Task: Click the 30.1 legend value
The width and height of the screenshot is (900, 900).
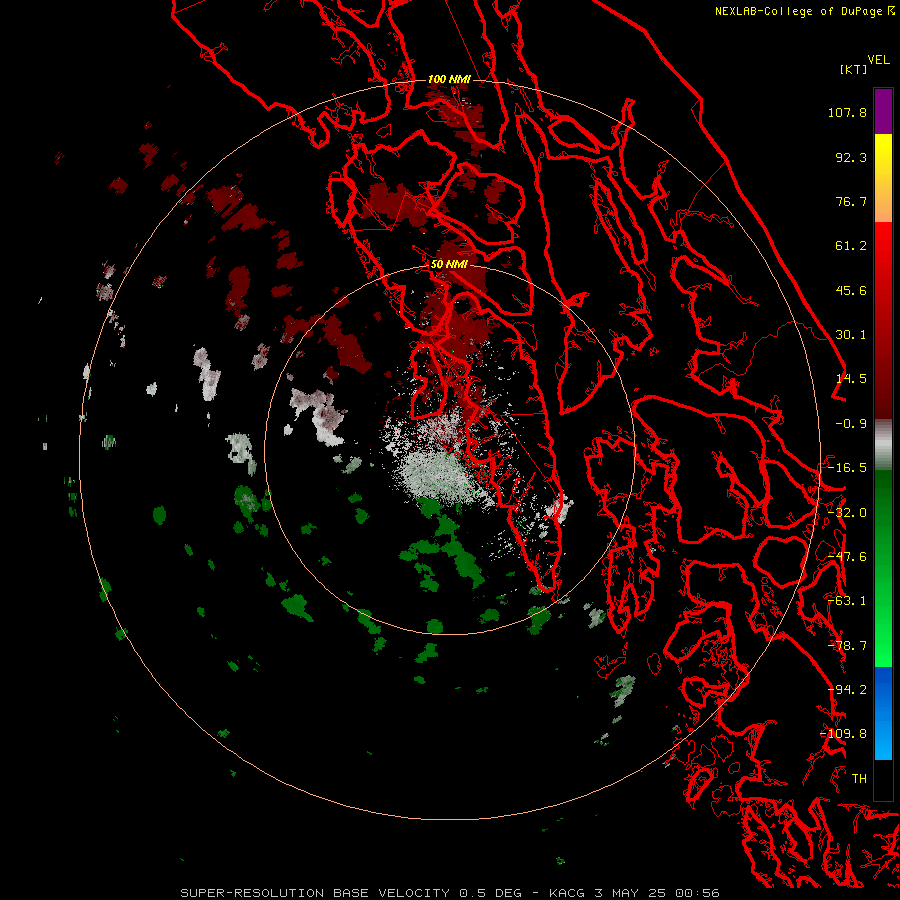Action: (x=851, y=335)
